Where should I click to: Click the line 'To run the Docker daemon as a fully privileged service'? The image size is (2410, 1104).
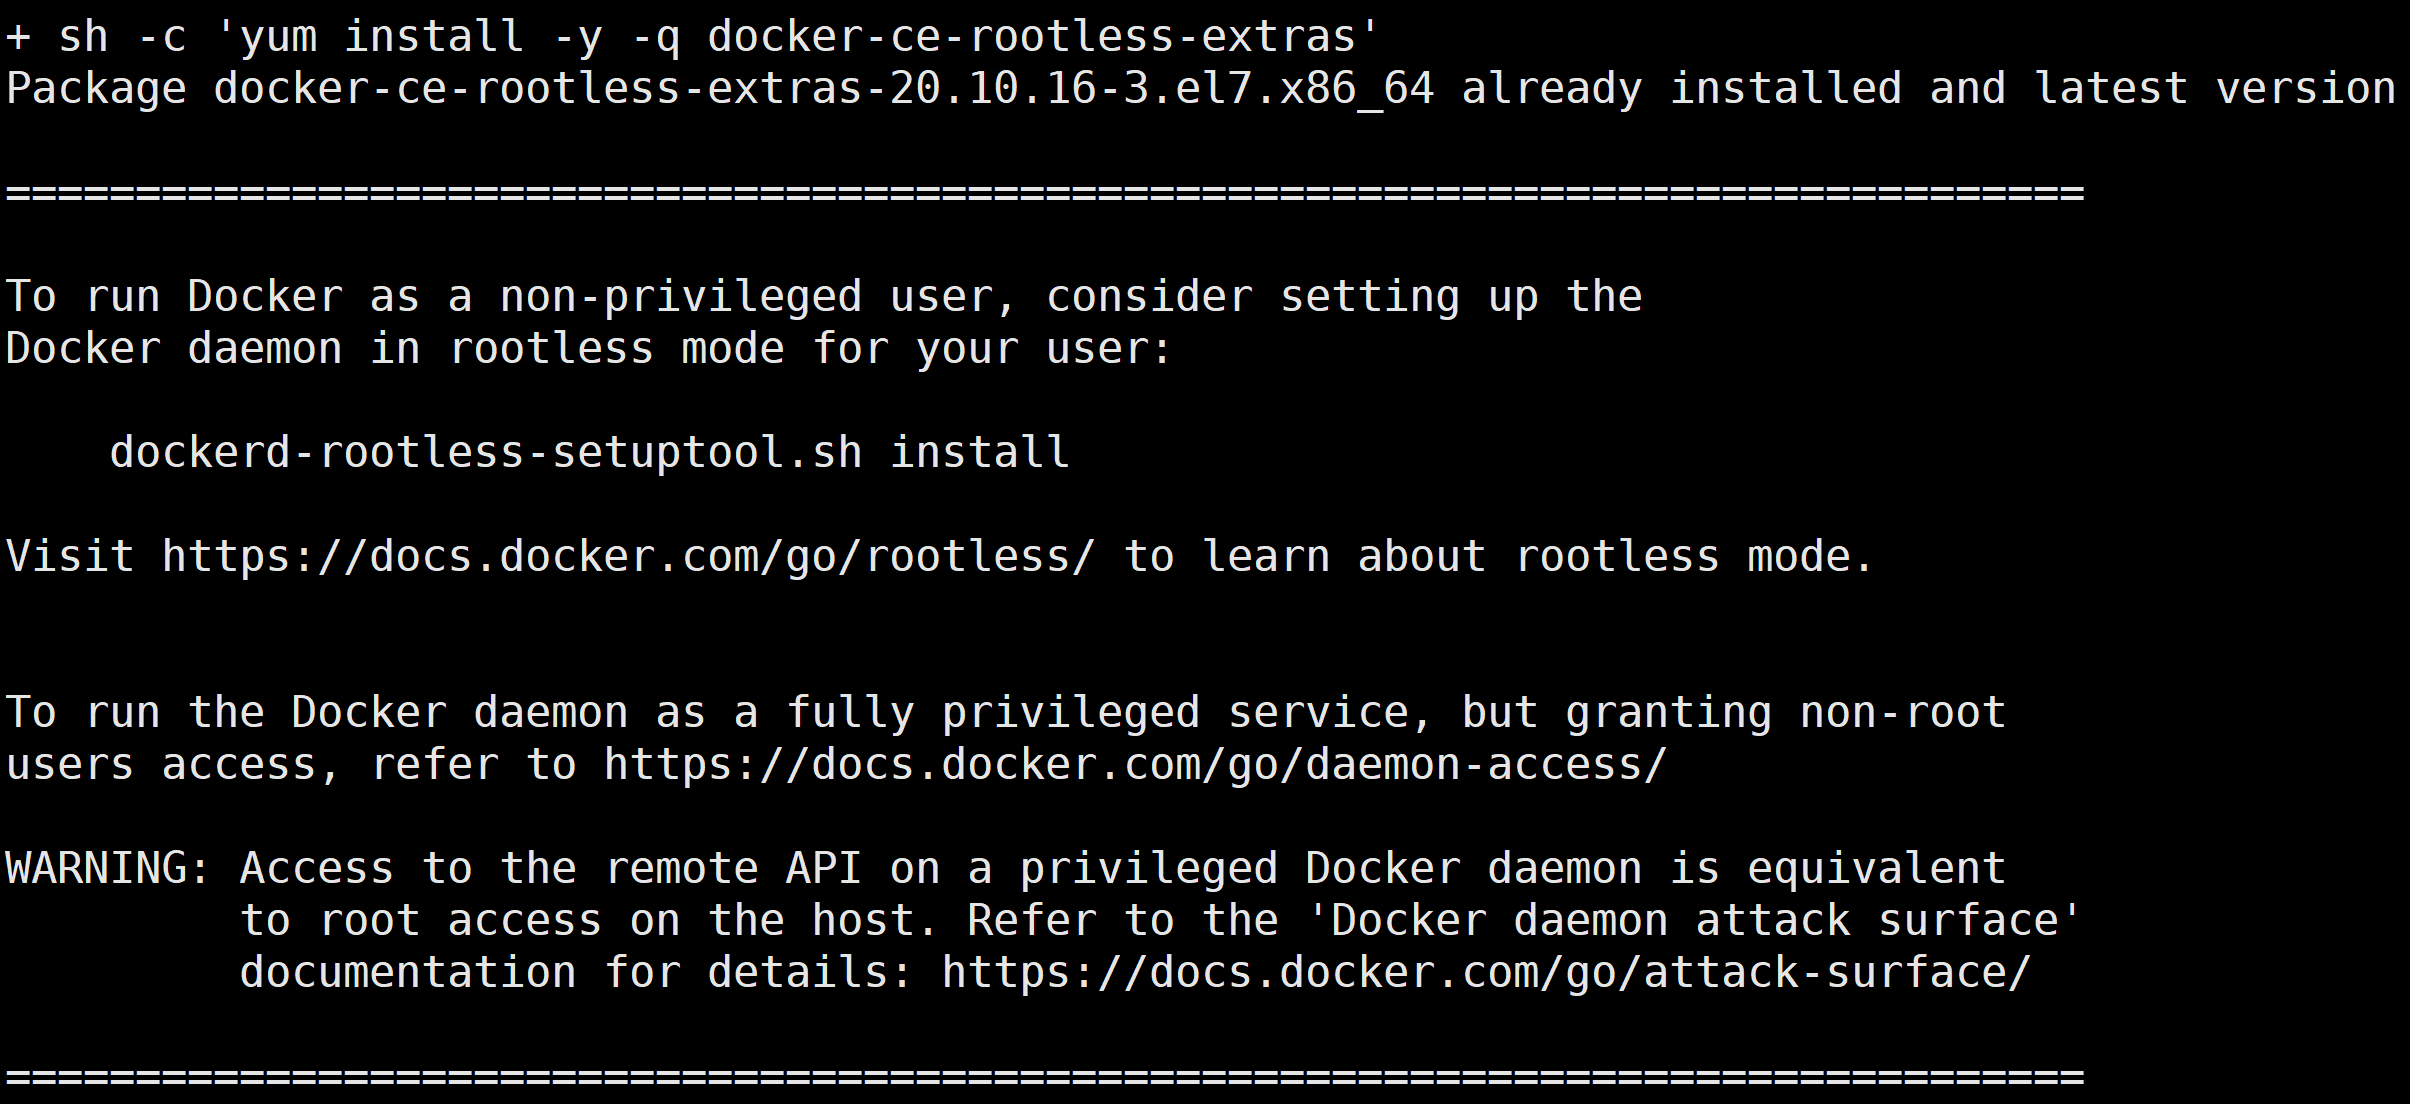click(x=720, y=713)
